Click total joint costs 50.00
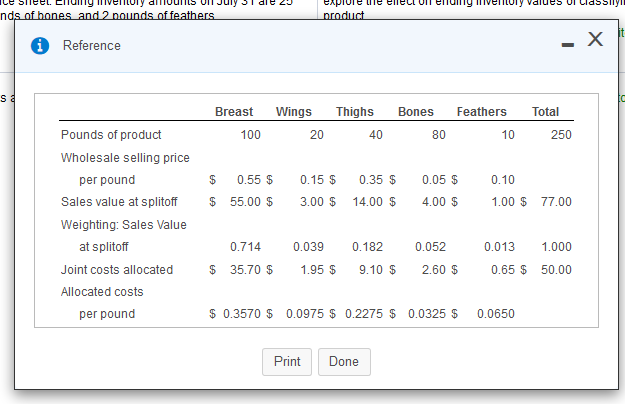The image size is (625, 404). click(556, 270)
